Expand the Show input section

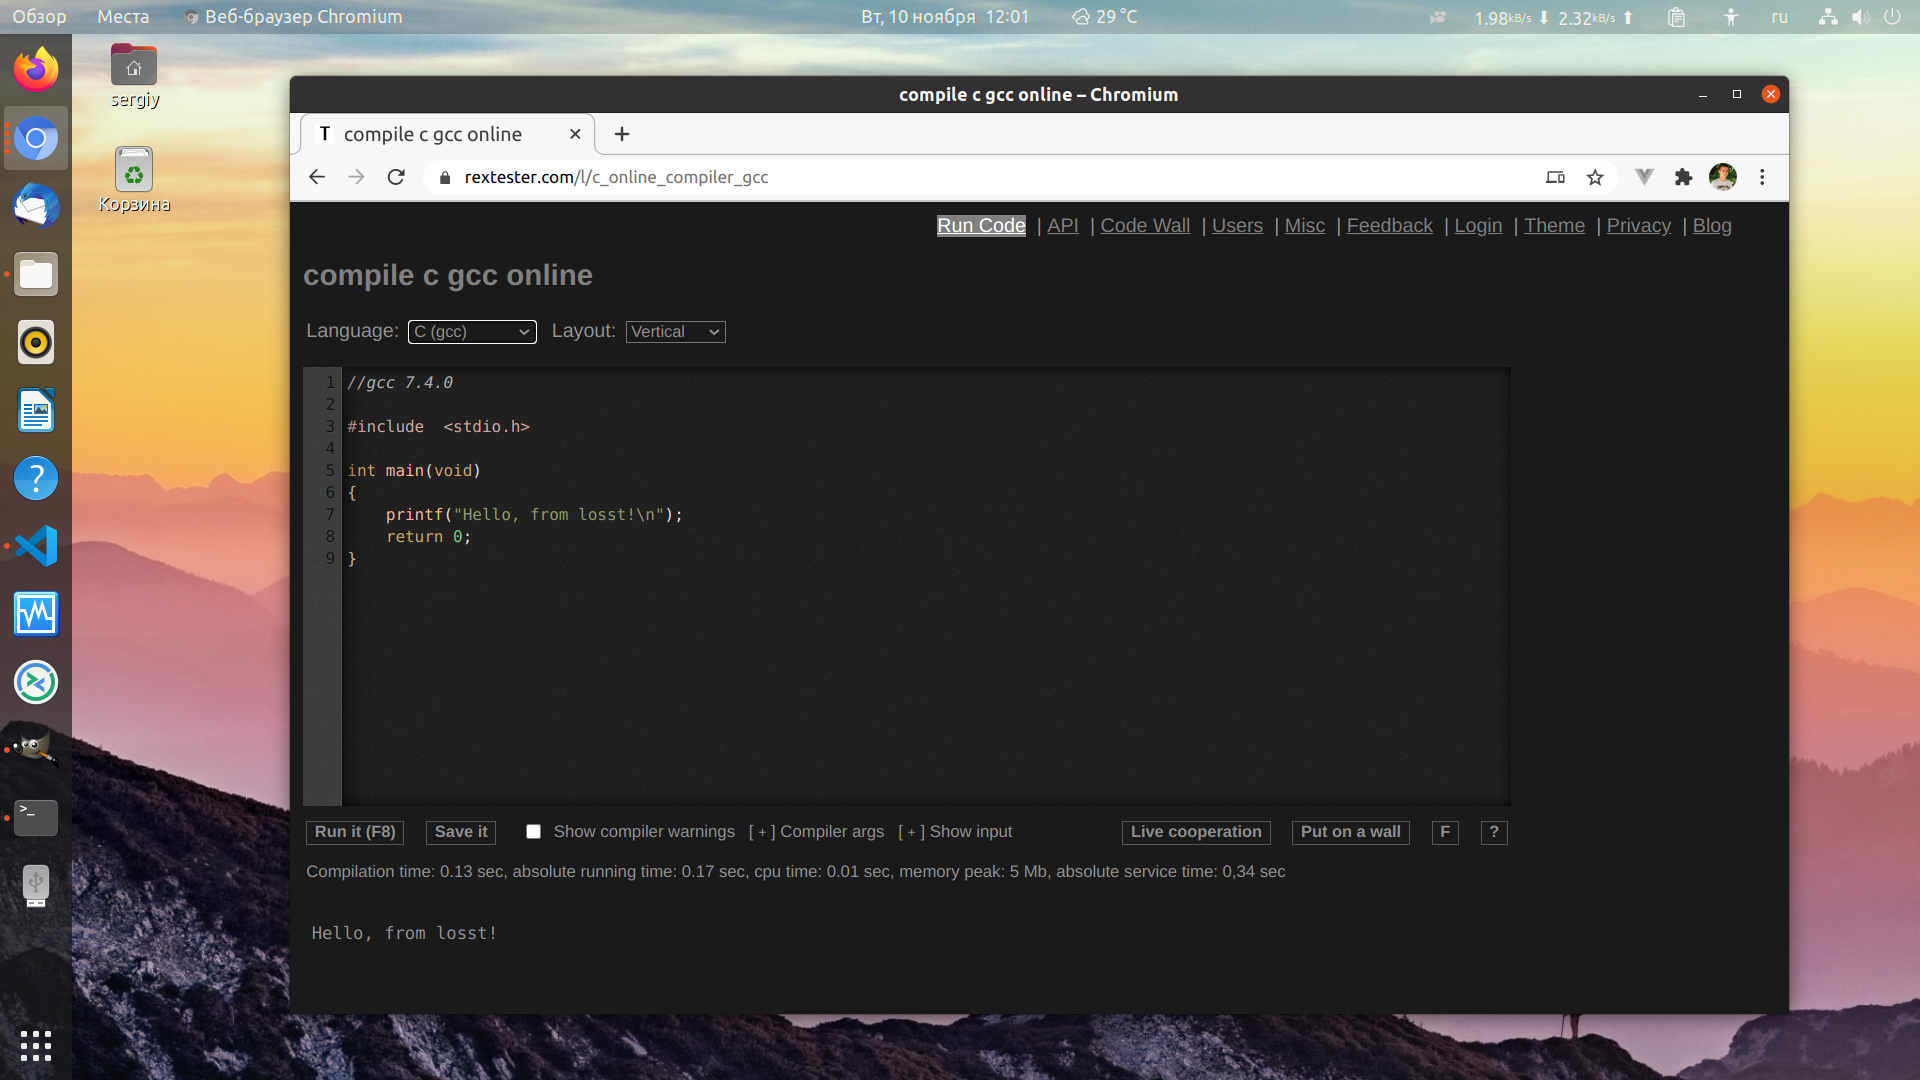pyautogui.click(x=955, y=832)
